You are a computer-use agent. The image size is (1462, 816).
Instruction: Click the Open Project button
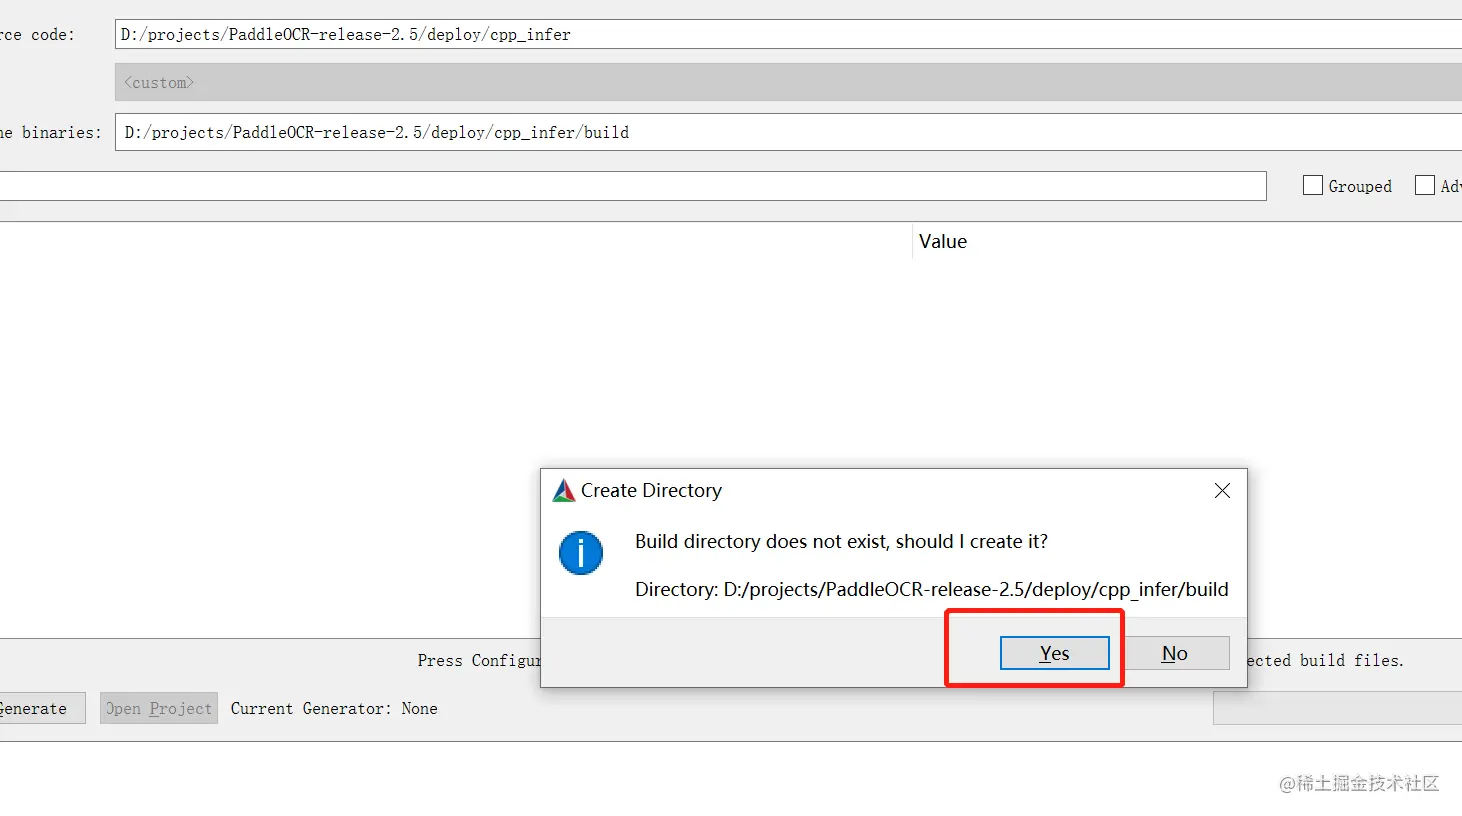(x=158, y=708)
